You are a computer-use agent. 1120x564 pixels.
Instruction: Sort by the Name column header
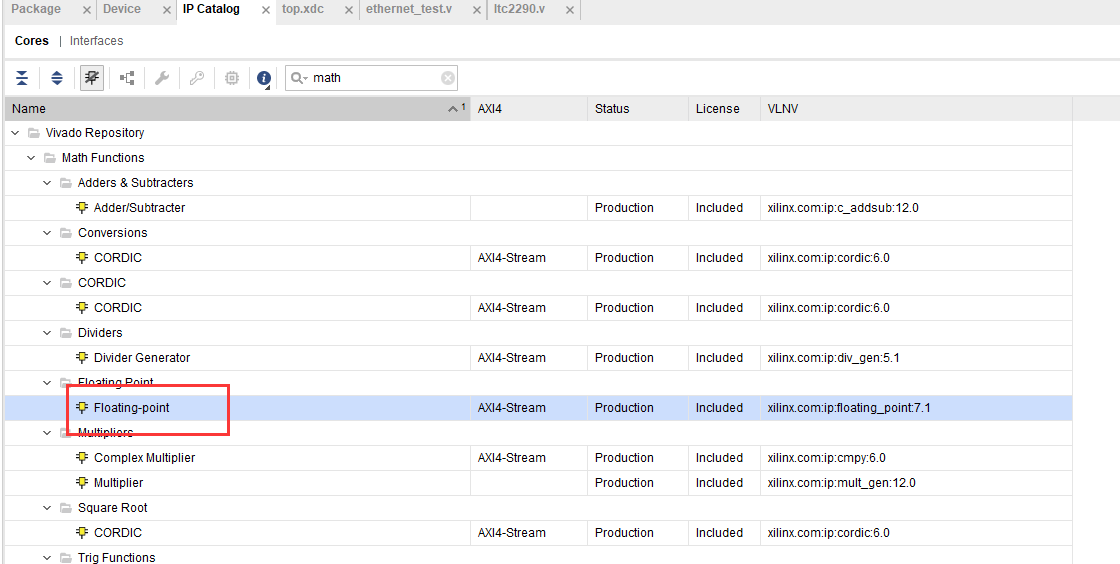(236, 109)
